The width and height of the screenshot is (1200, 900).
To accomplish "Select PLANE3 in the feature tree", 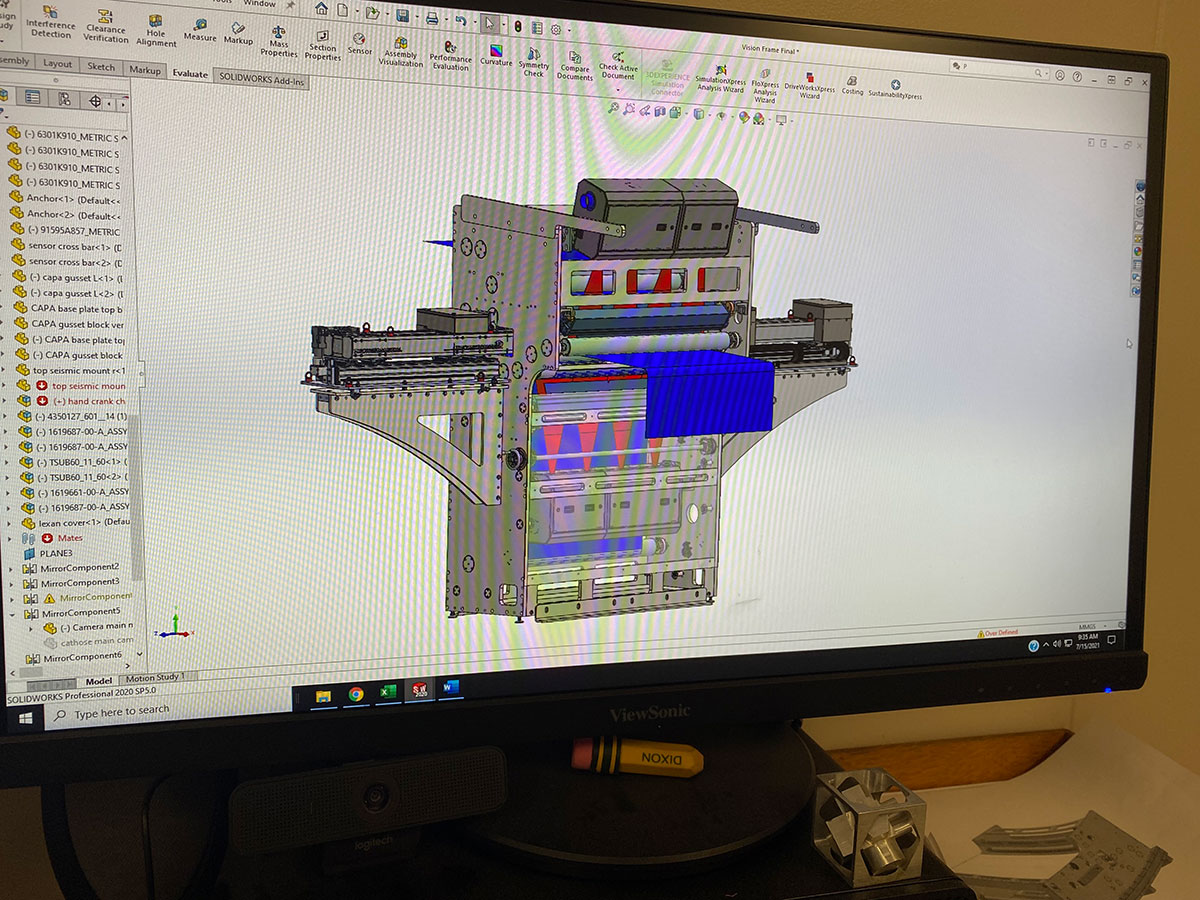I will pos(54,553).
